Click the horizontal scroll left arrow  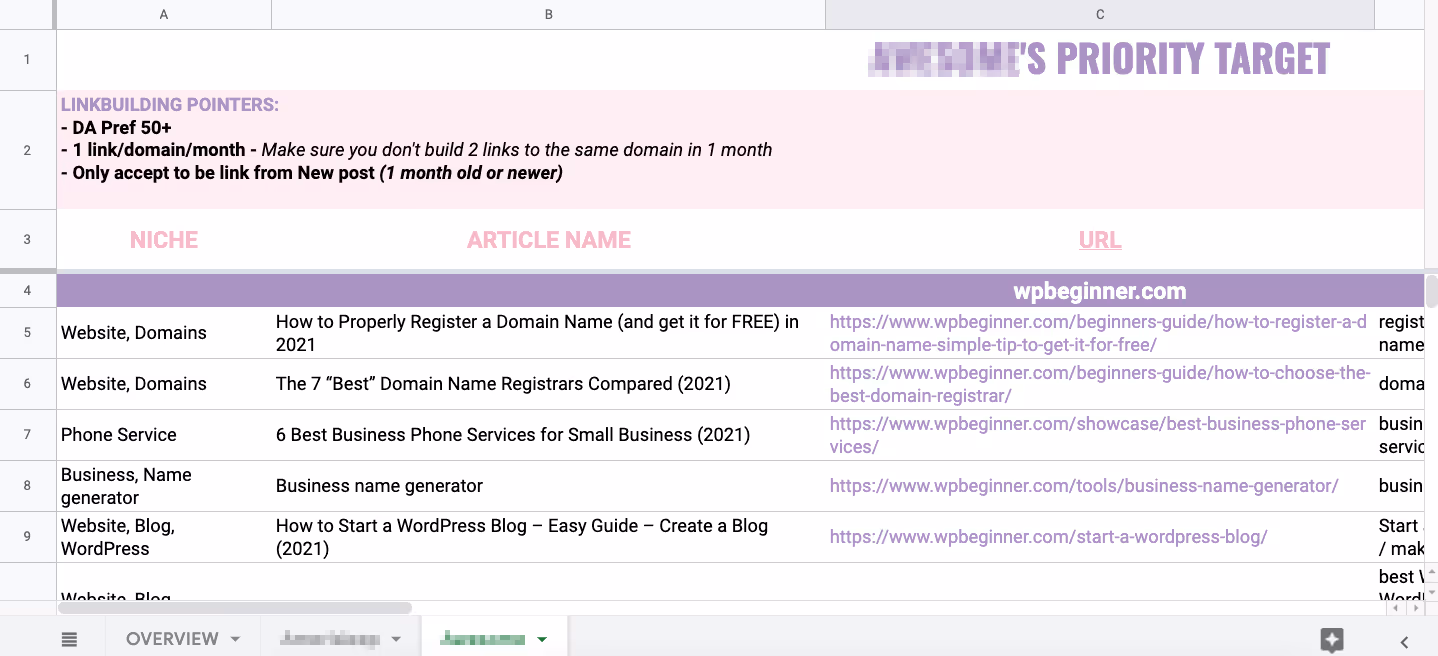(x=1396, y=607)
